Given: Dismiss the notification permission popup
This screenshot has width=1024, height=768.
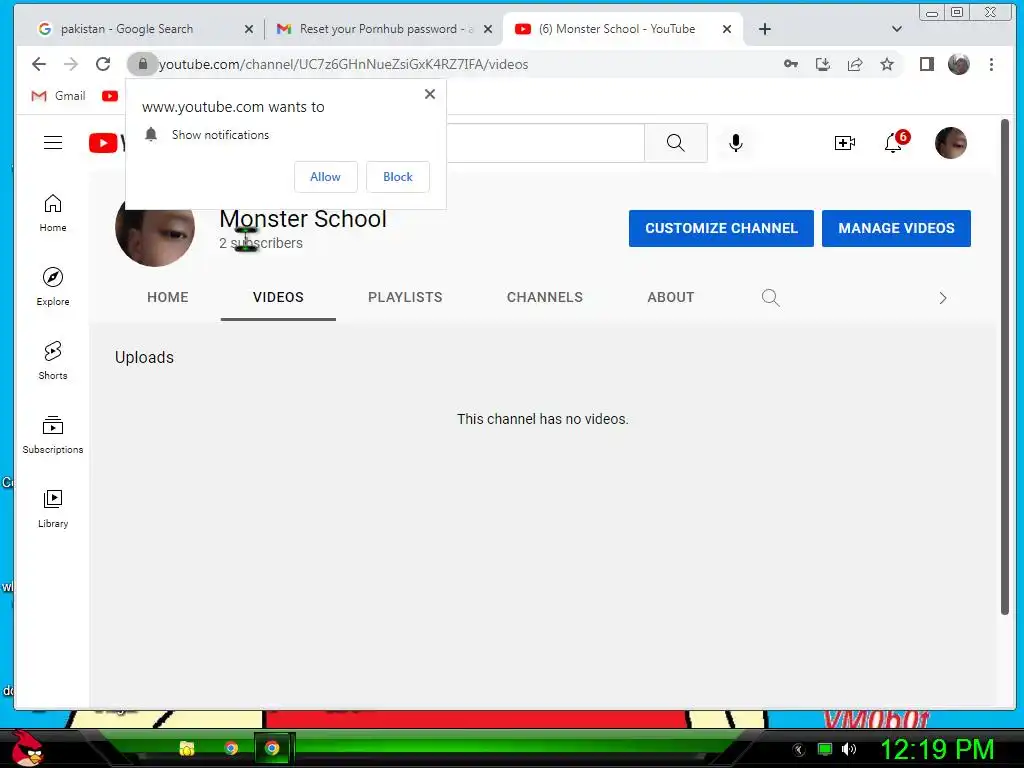Looking at the screenshot, I should (x=430, y=94).
